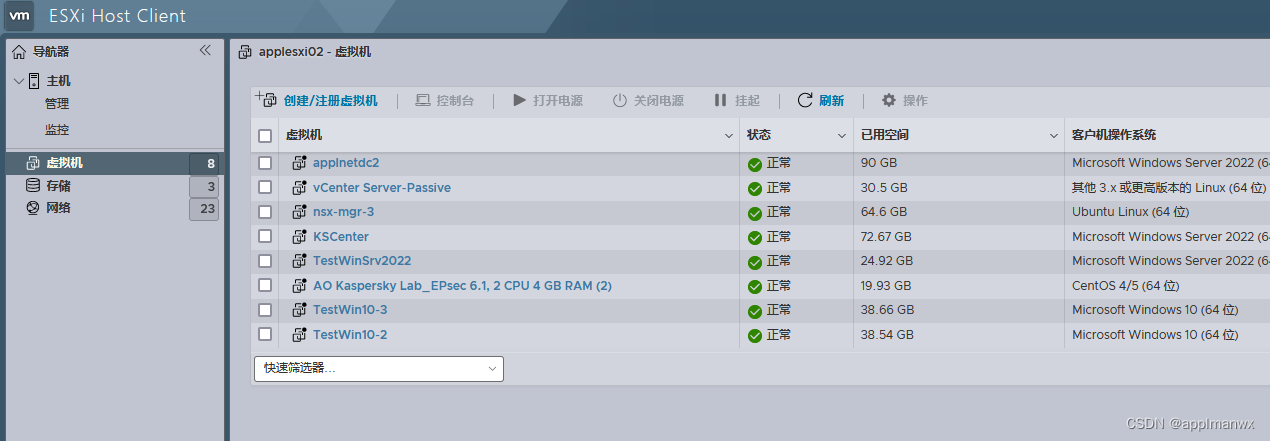Click the 客户机操作系统 column header

tap(1114, 135)
